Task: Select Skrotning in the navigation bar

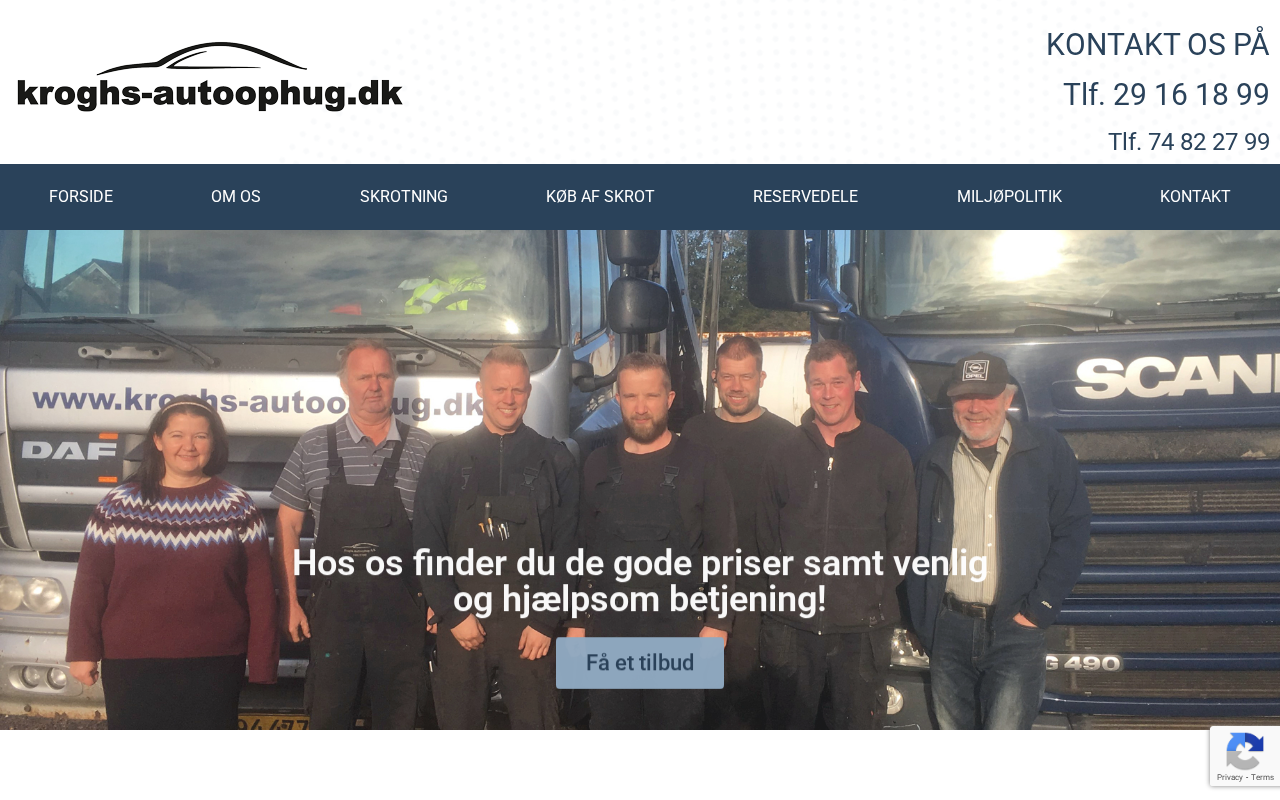Action: click(x=404, y=197)
